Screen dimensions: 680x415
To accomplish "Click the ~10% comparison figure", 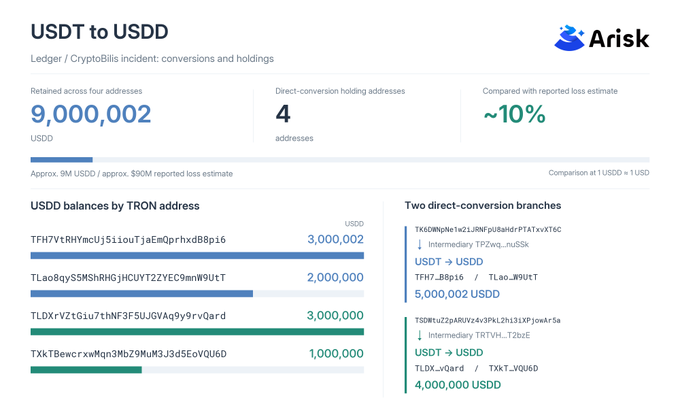I will pos(514,114).
